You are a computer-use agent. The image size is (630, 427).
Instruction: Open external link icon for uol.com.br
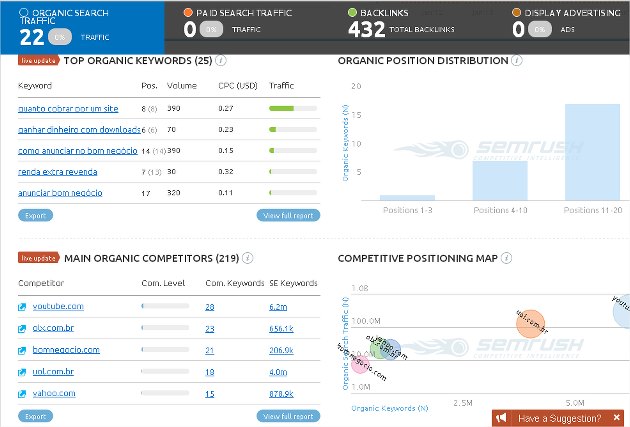click(x=22, y=372)
